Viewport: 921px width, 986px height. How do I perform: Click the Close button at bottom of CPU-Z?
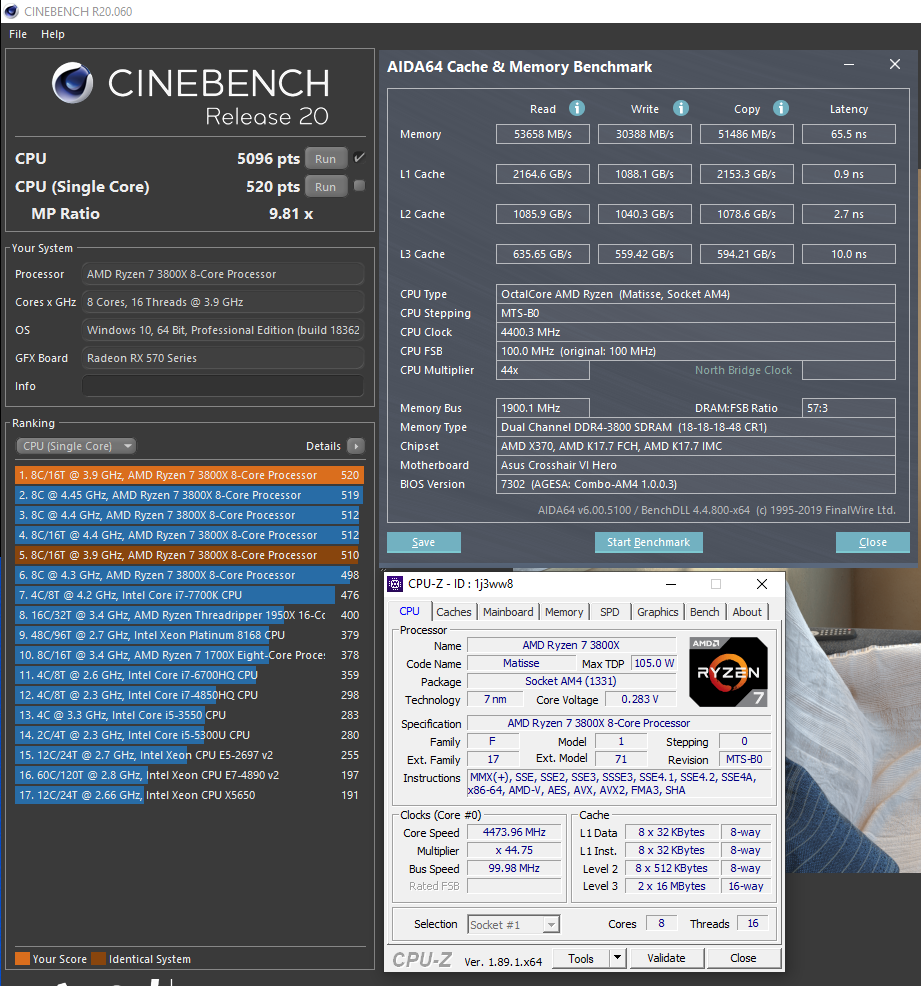744,958
